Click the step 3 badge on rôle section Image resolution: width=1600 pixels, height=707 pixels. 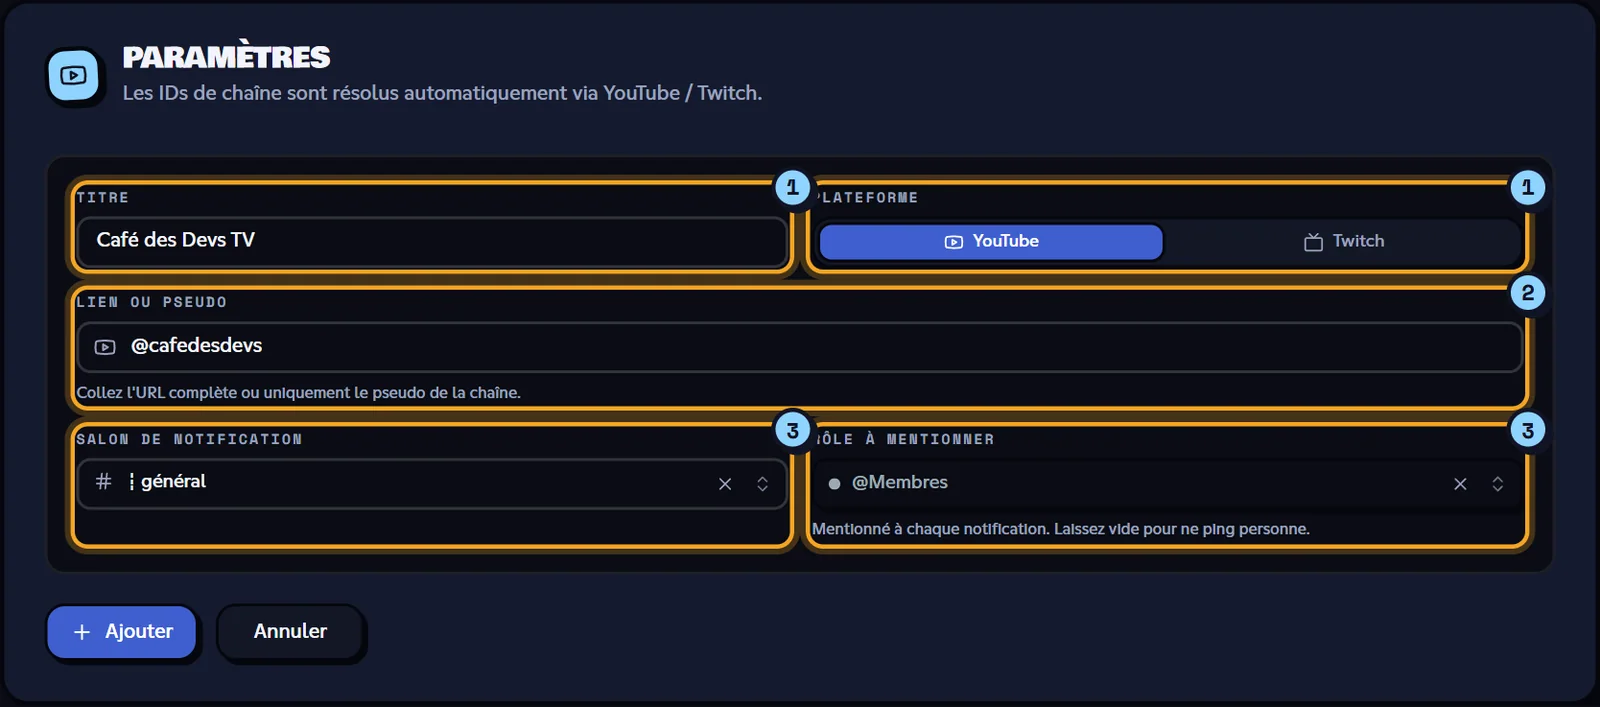1527,431
